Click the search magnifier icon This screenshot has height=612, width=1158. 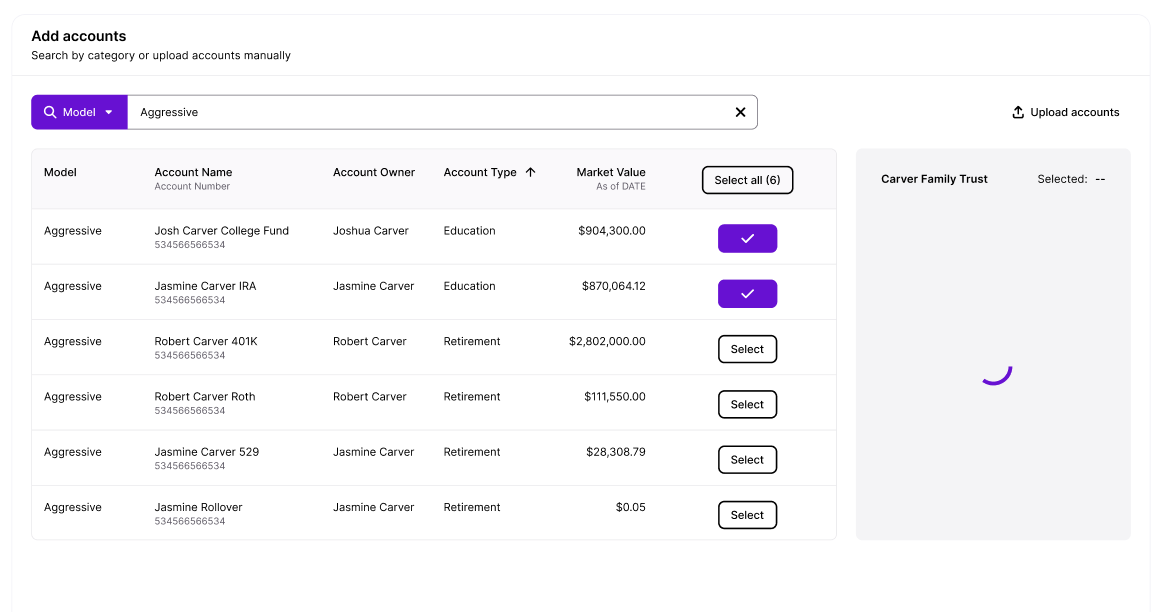pyautogui.click(x=50, y=113)
